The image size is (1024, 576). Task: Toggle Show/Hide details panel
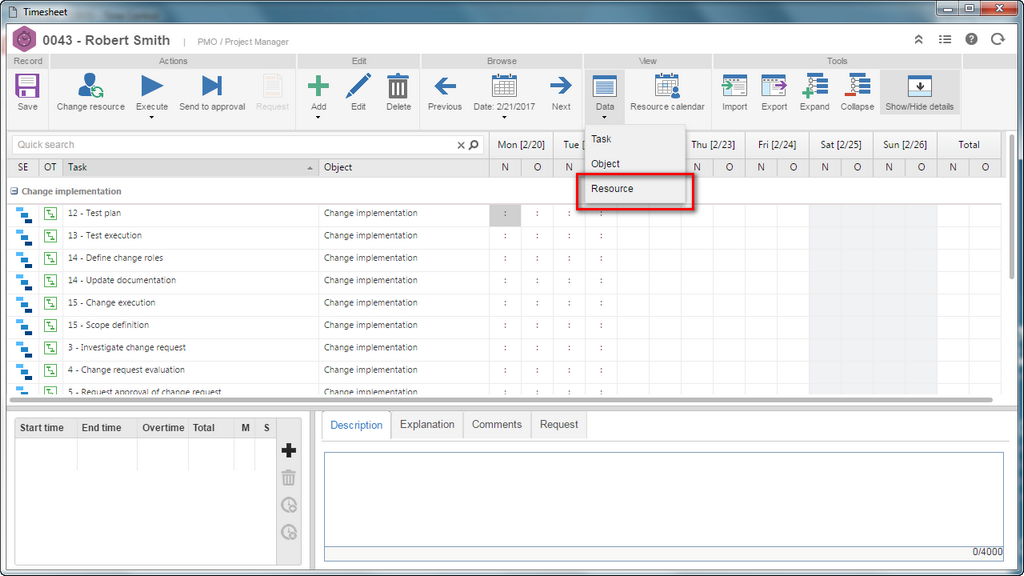(x=919, y=92)
